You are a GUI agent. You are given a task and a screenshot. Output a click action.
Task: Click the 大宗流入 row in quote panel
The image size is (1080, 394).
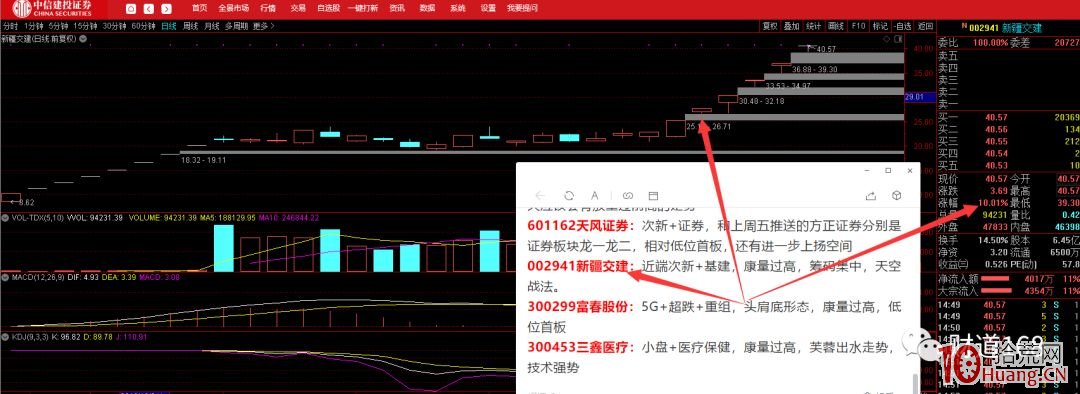tap(1008, 291)
